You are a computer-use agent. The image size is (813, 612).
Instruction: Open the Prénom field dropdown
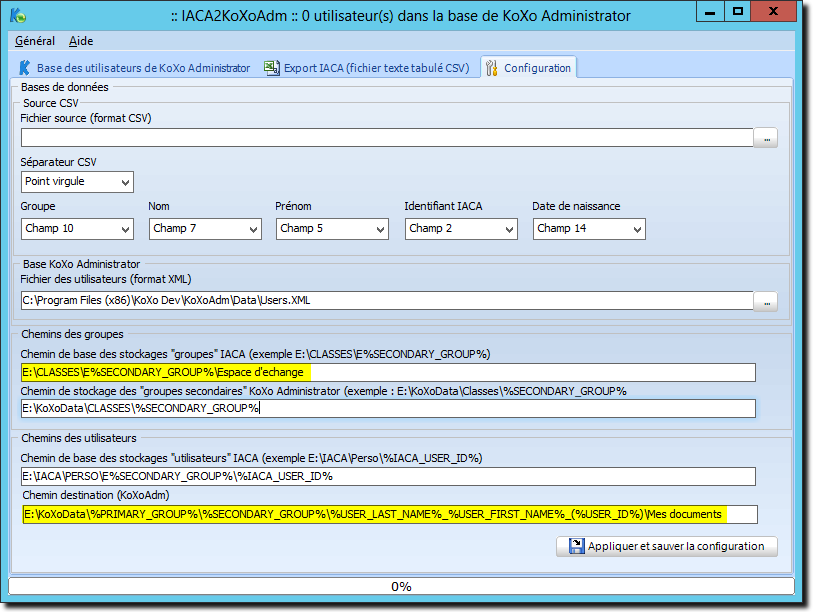[332, 229]
